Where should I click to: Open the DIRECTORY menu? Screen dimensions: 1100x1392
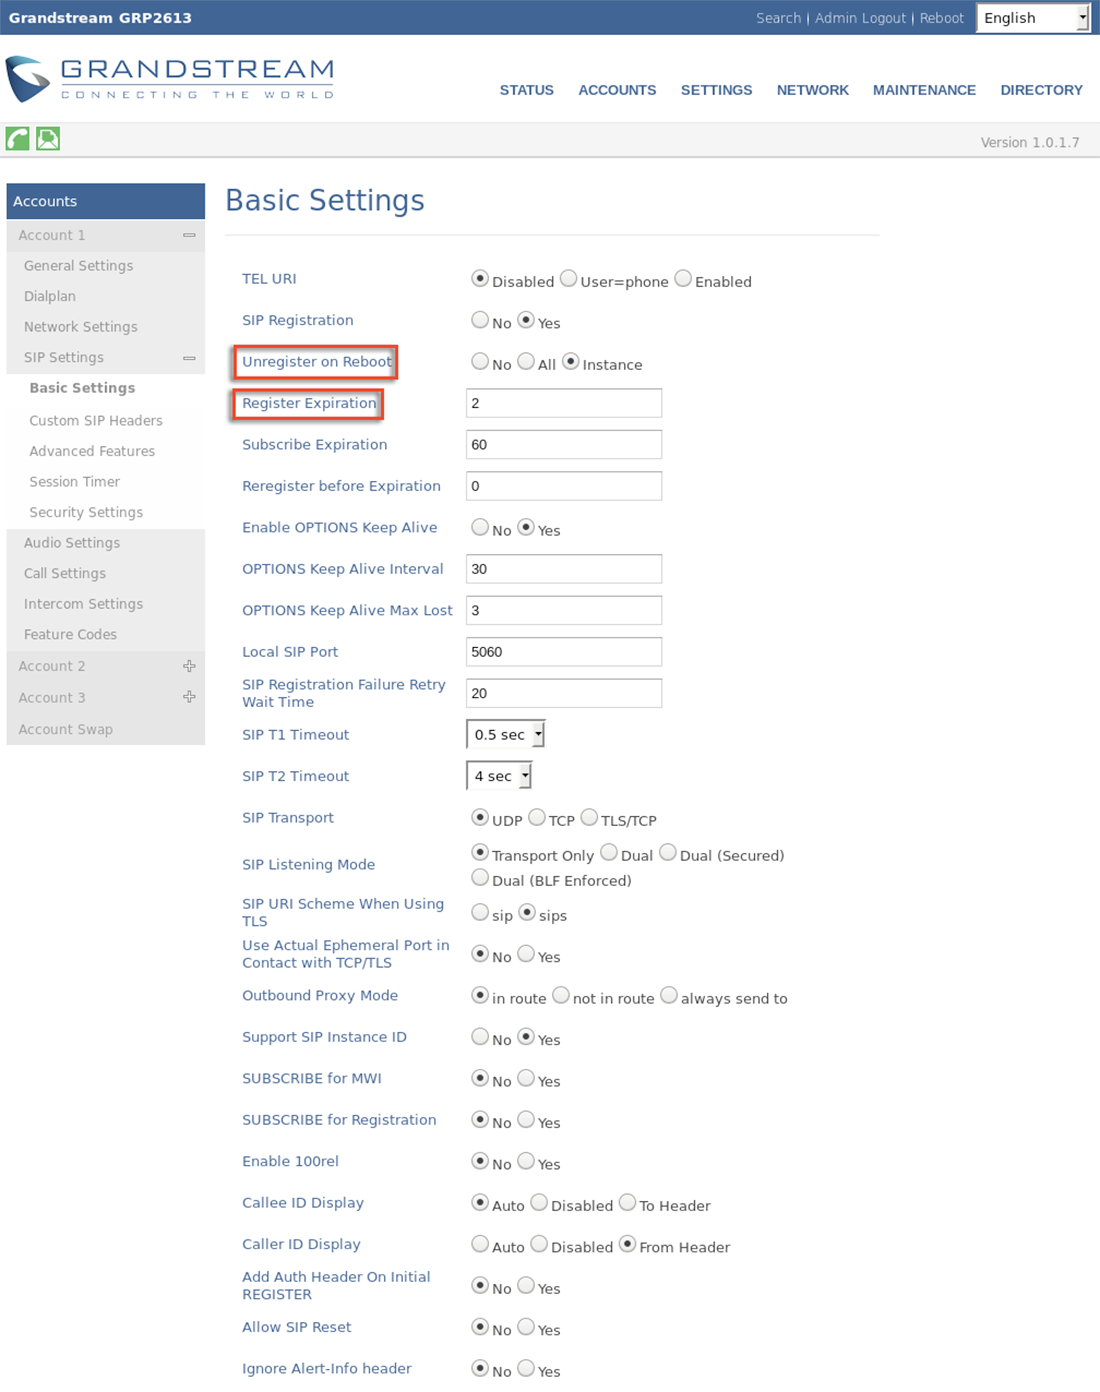(1041, 90)
